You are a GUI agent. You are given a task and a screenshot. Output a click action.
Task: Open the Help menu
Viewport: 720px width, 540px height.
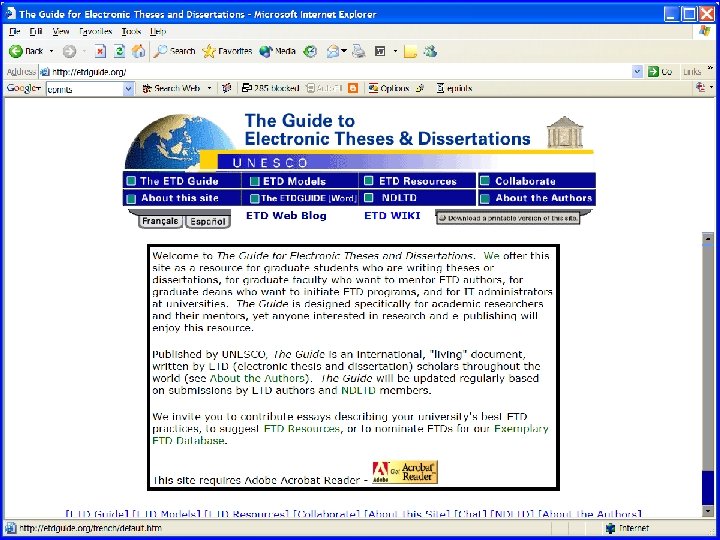[158, 32]
